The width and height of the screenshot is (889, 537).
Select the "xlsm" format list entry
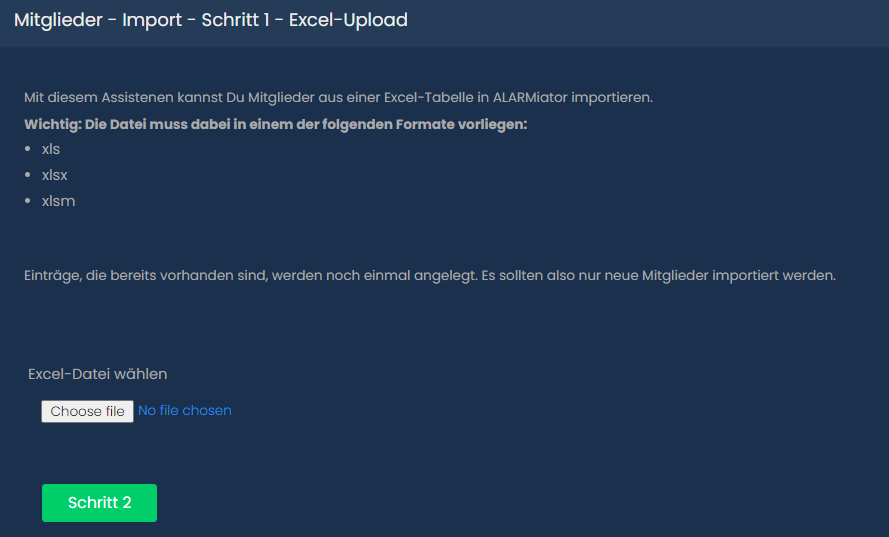(59, 201)
